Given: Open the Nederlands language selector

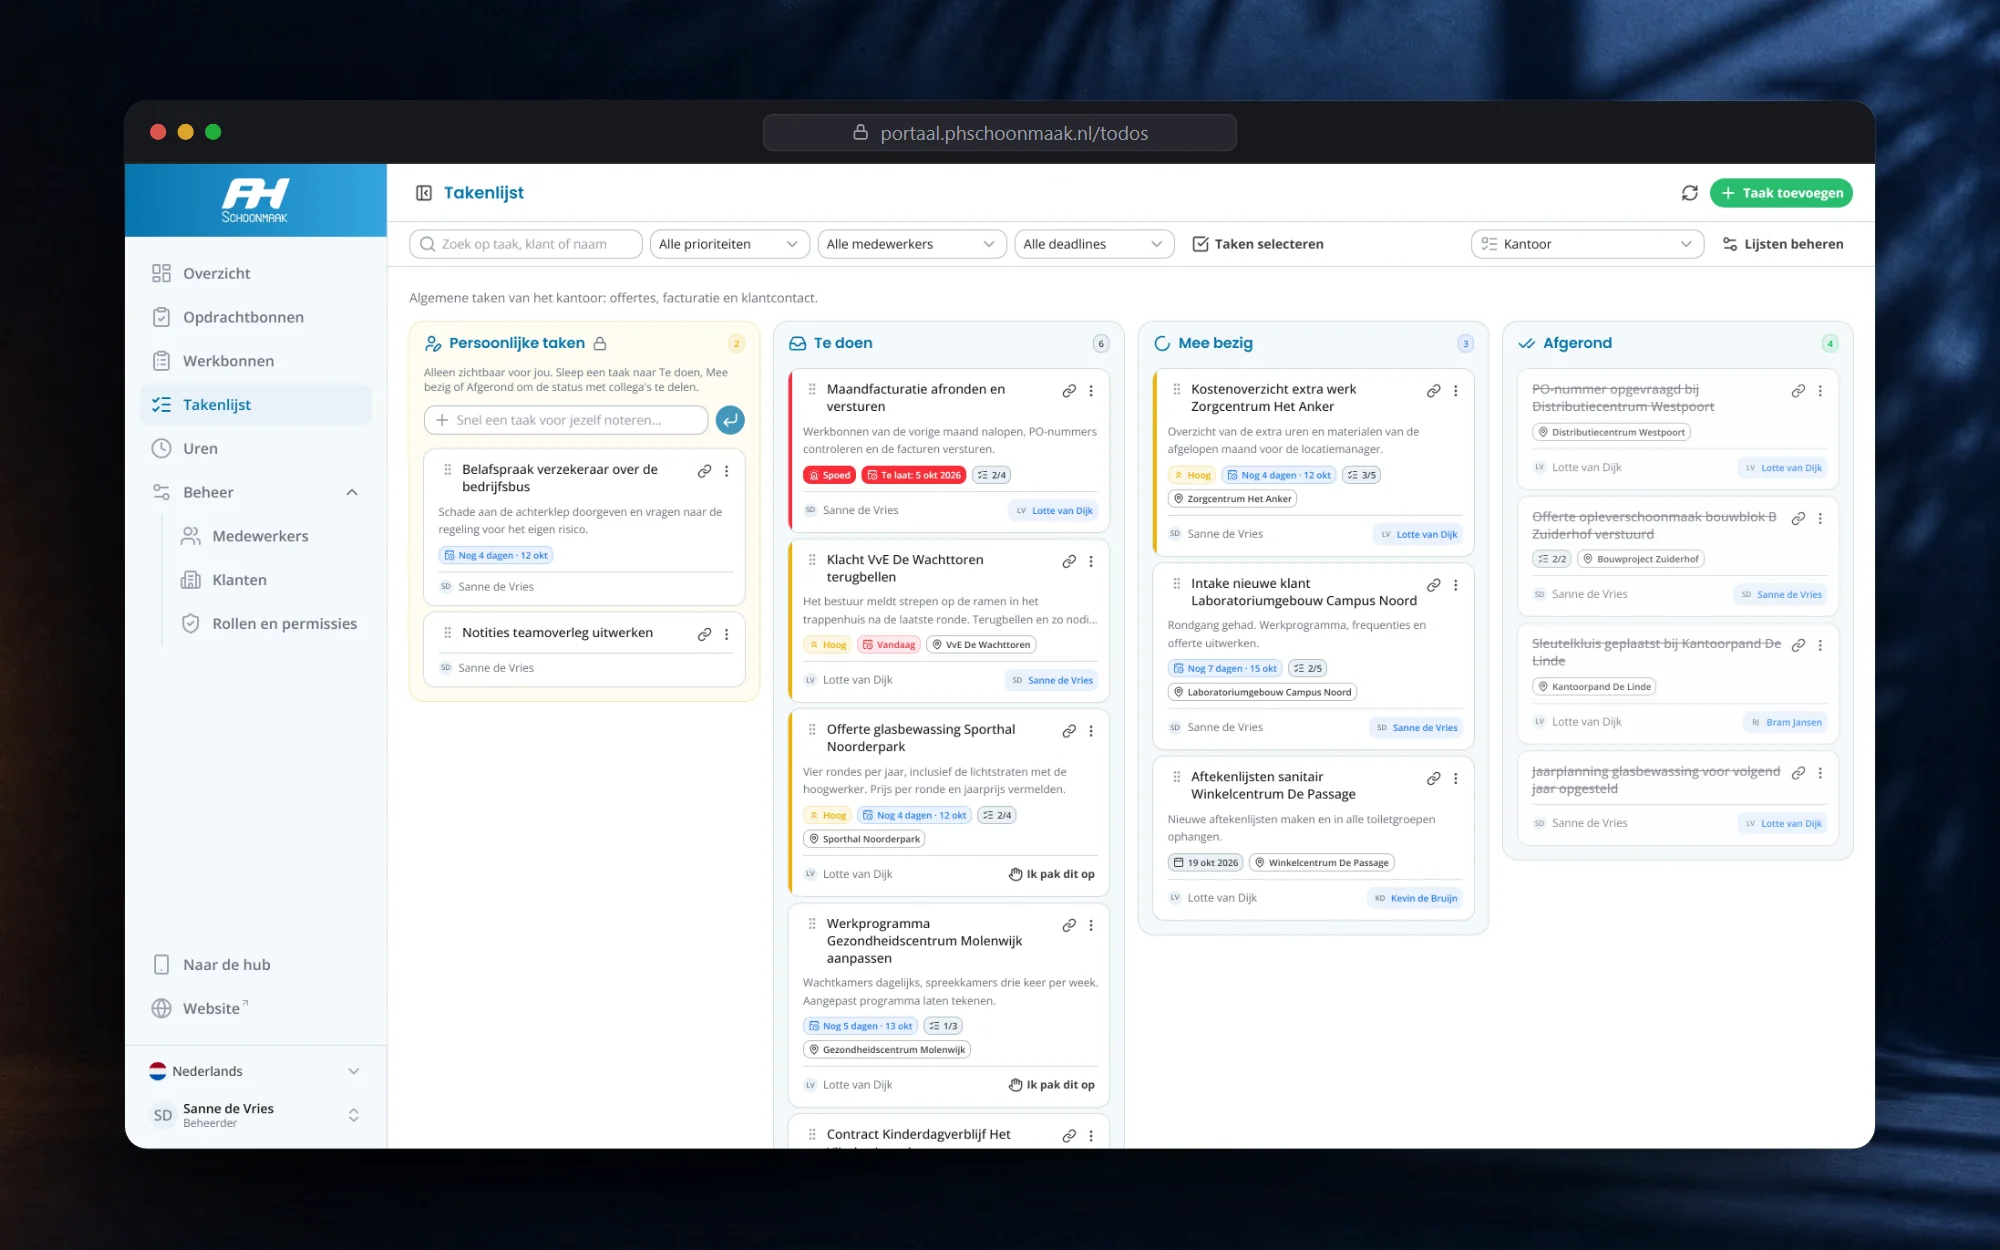Looking at the screenshot, I should [255, 1071].
